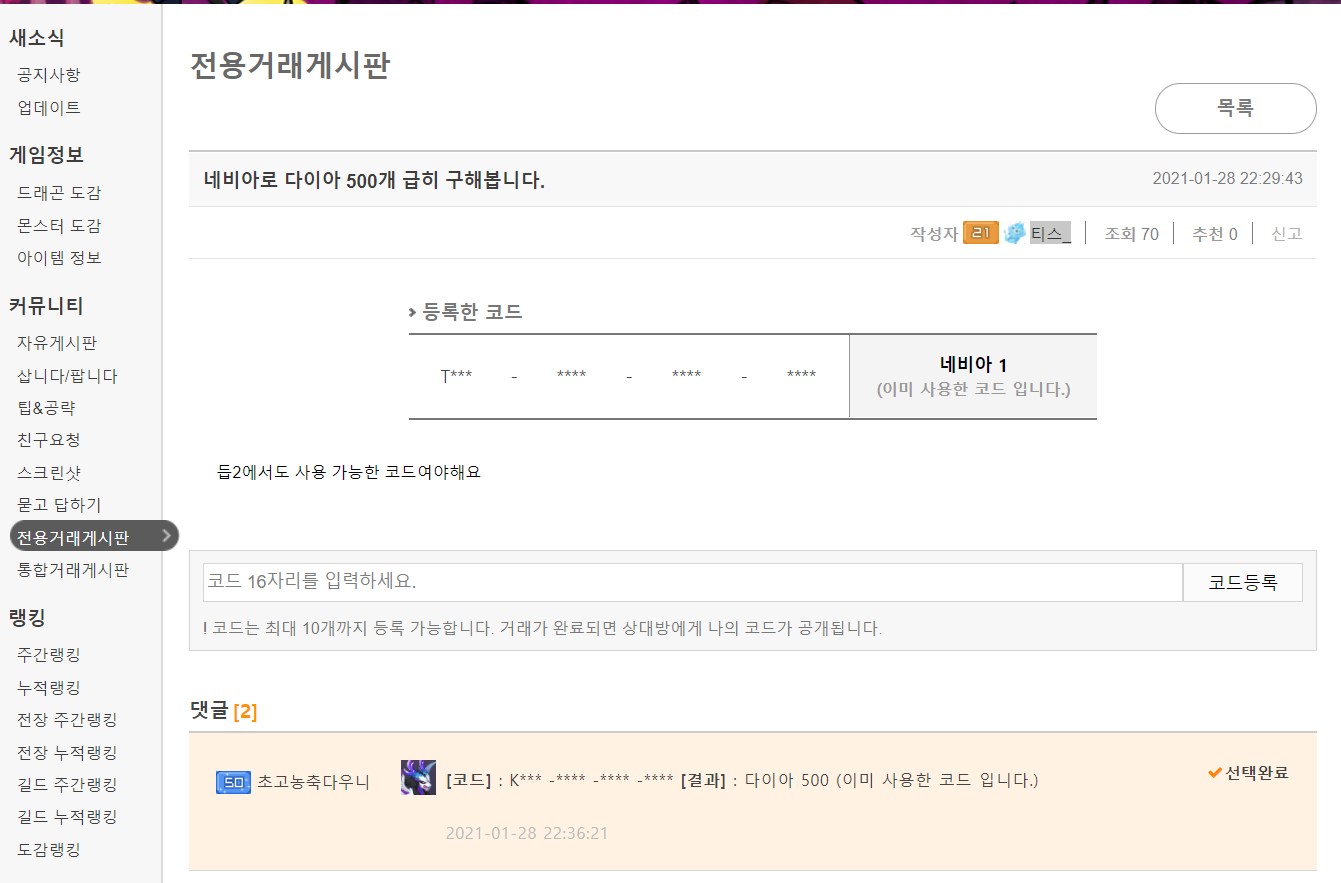The width and height of the screenshot is (1341, 883).
Task: Click the orange checkmark beside 선택완료
Action: click(1215, 772)
